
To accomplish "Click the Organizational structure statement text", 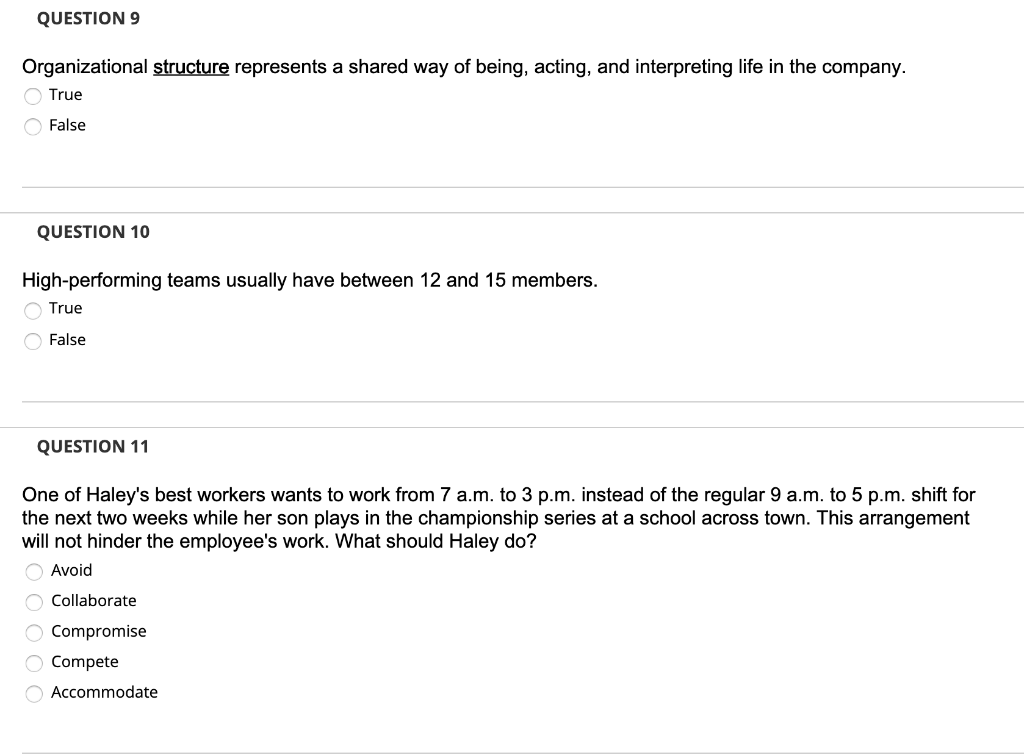I will (463, 67).
